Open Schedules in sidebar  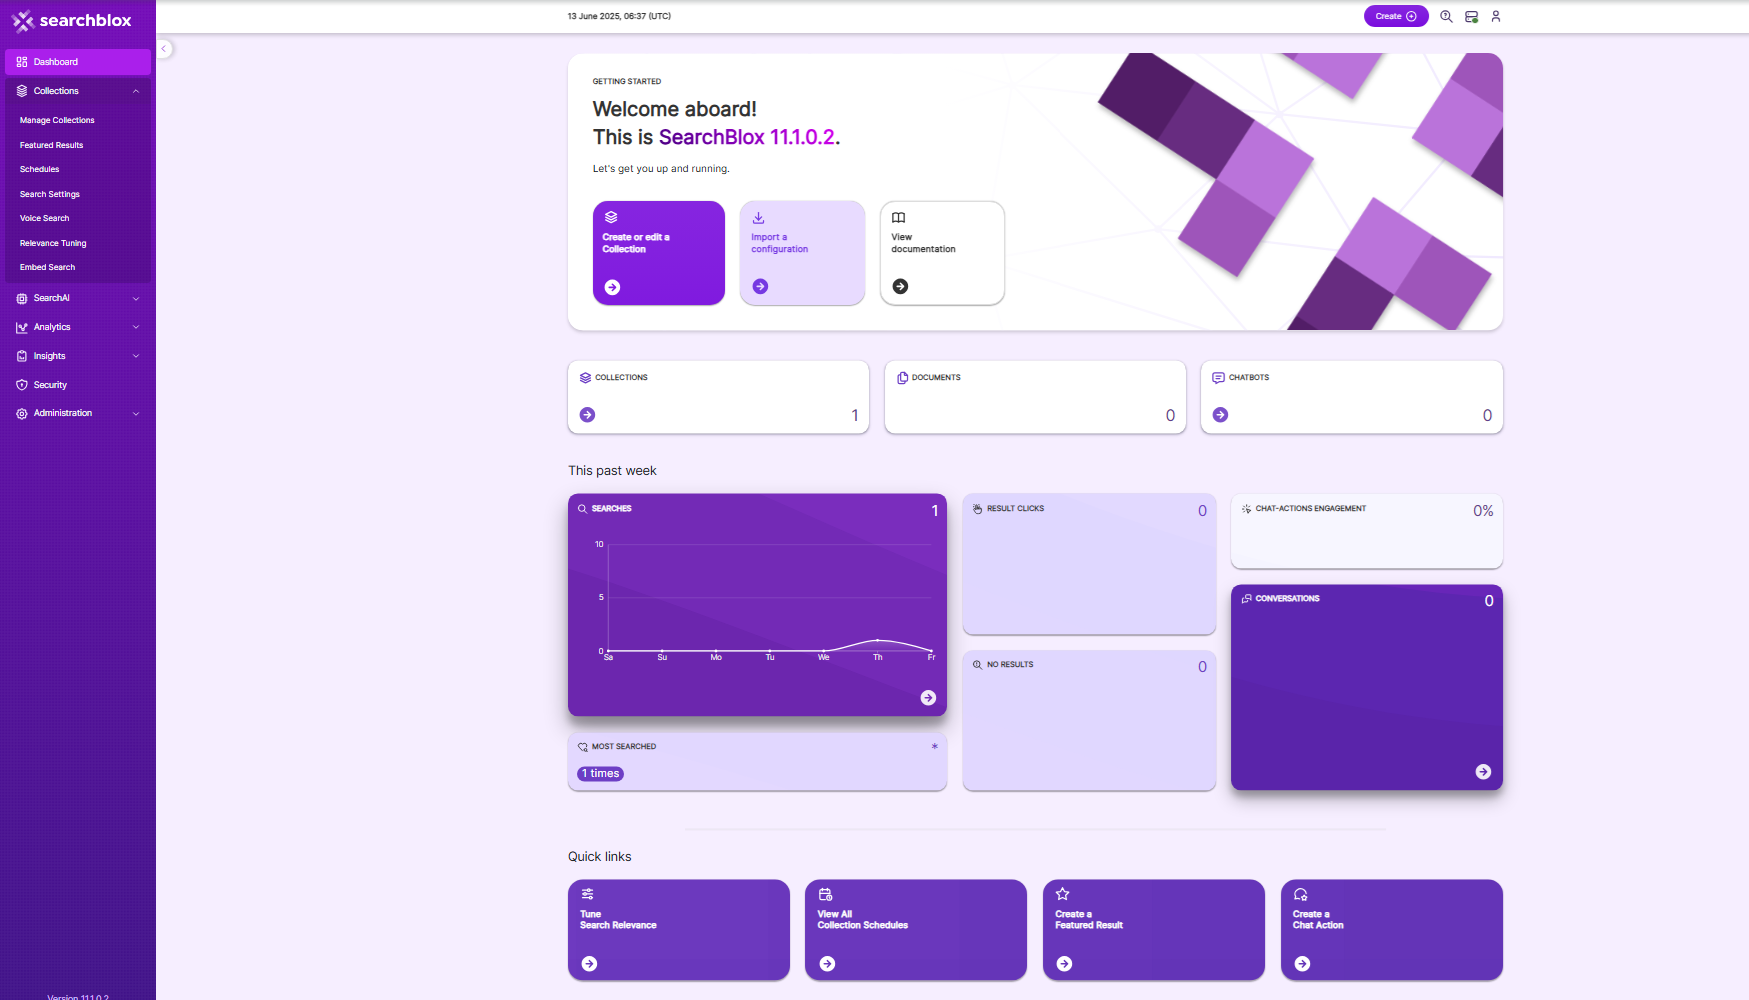click(39, 169)
